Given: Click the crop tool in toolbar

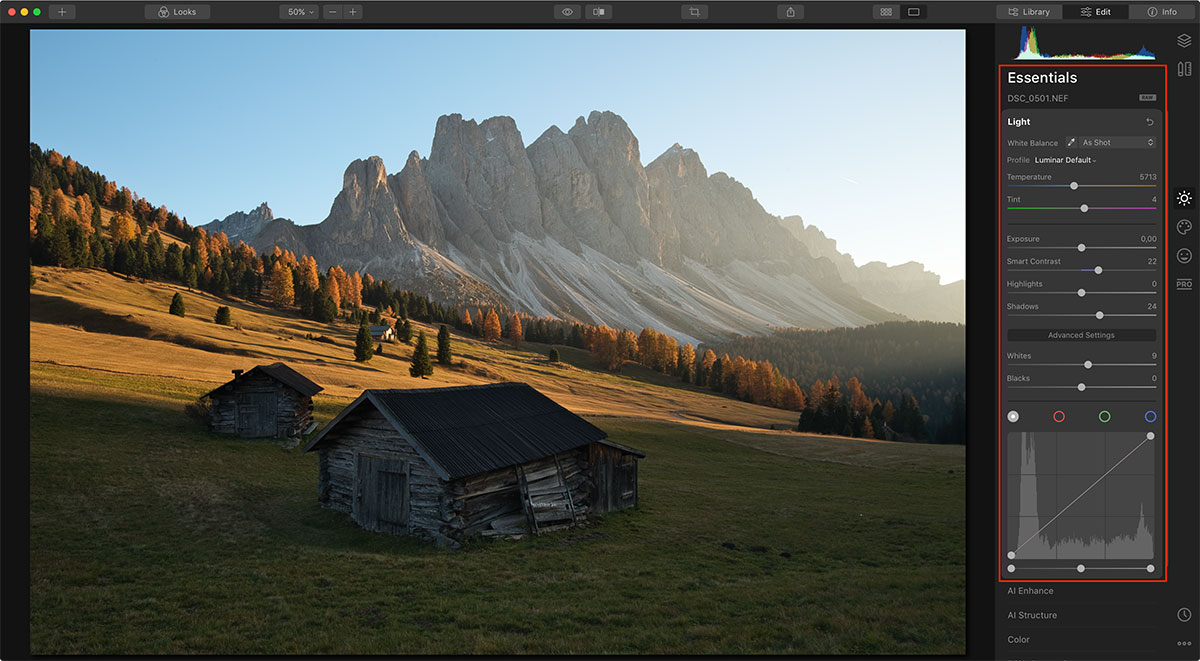Looking at the screenshot, I should pyautogui.click(x=694, y=12).
